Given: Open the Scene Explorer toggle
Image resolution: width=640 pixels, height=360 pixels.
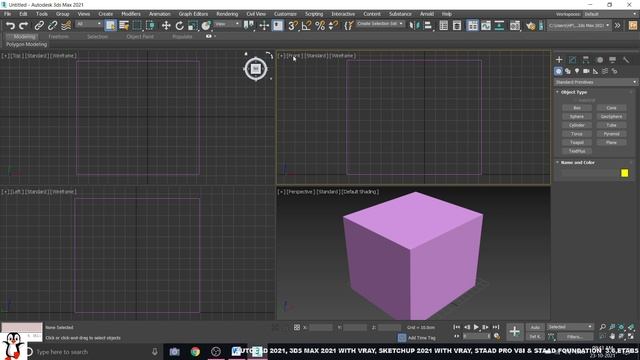Looking at the screenshot, I should coord(443,25).
